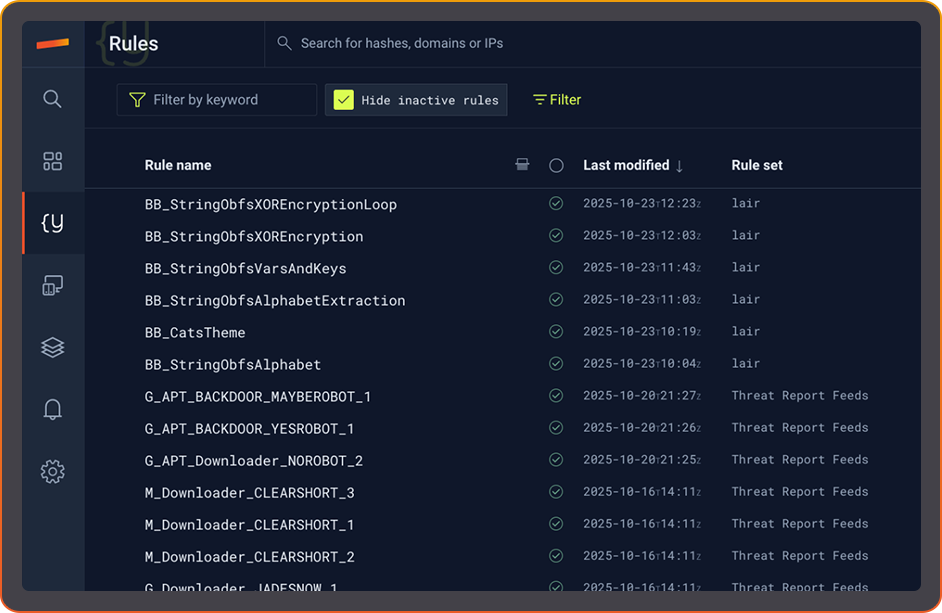Click the Rule set column header
Viewport: 942px width, 613px height.
(x=757, y=165)
